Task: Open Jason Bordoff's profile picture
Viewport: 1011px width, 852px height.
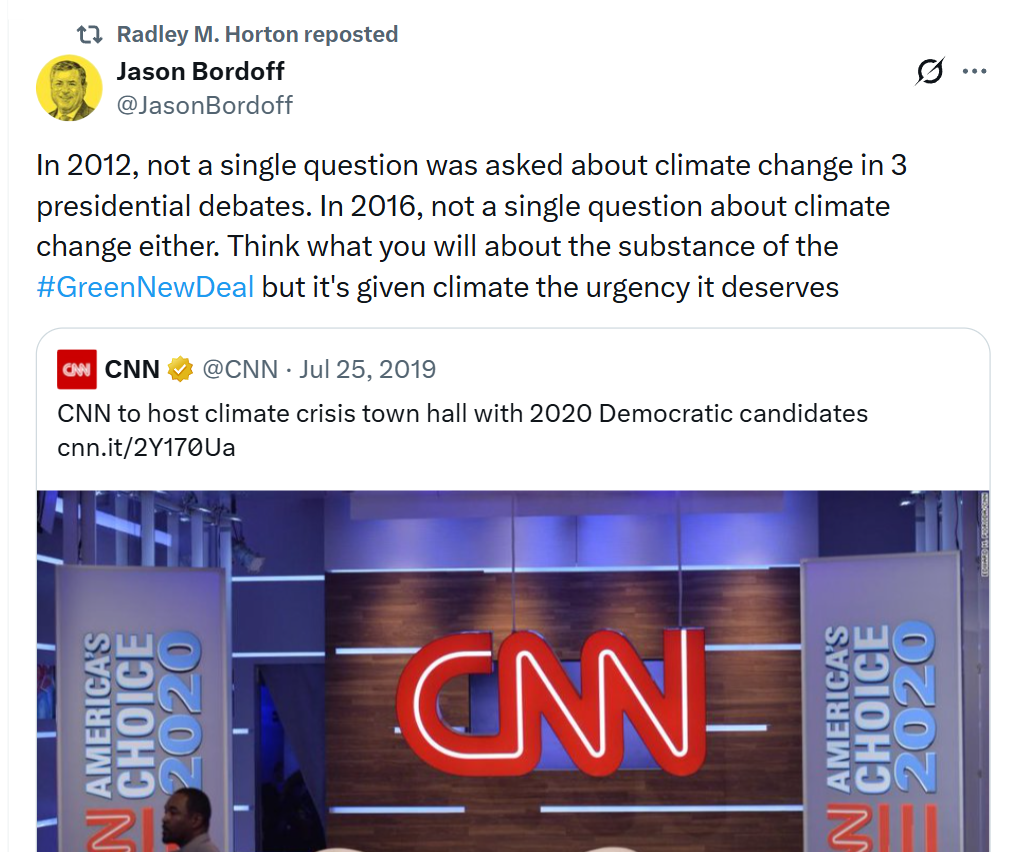Action: pos(69,88)
